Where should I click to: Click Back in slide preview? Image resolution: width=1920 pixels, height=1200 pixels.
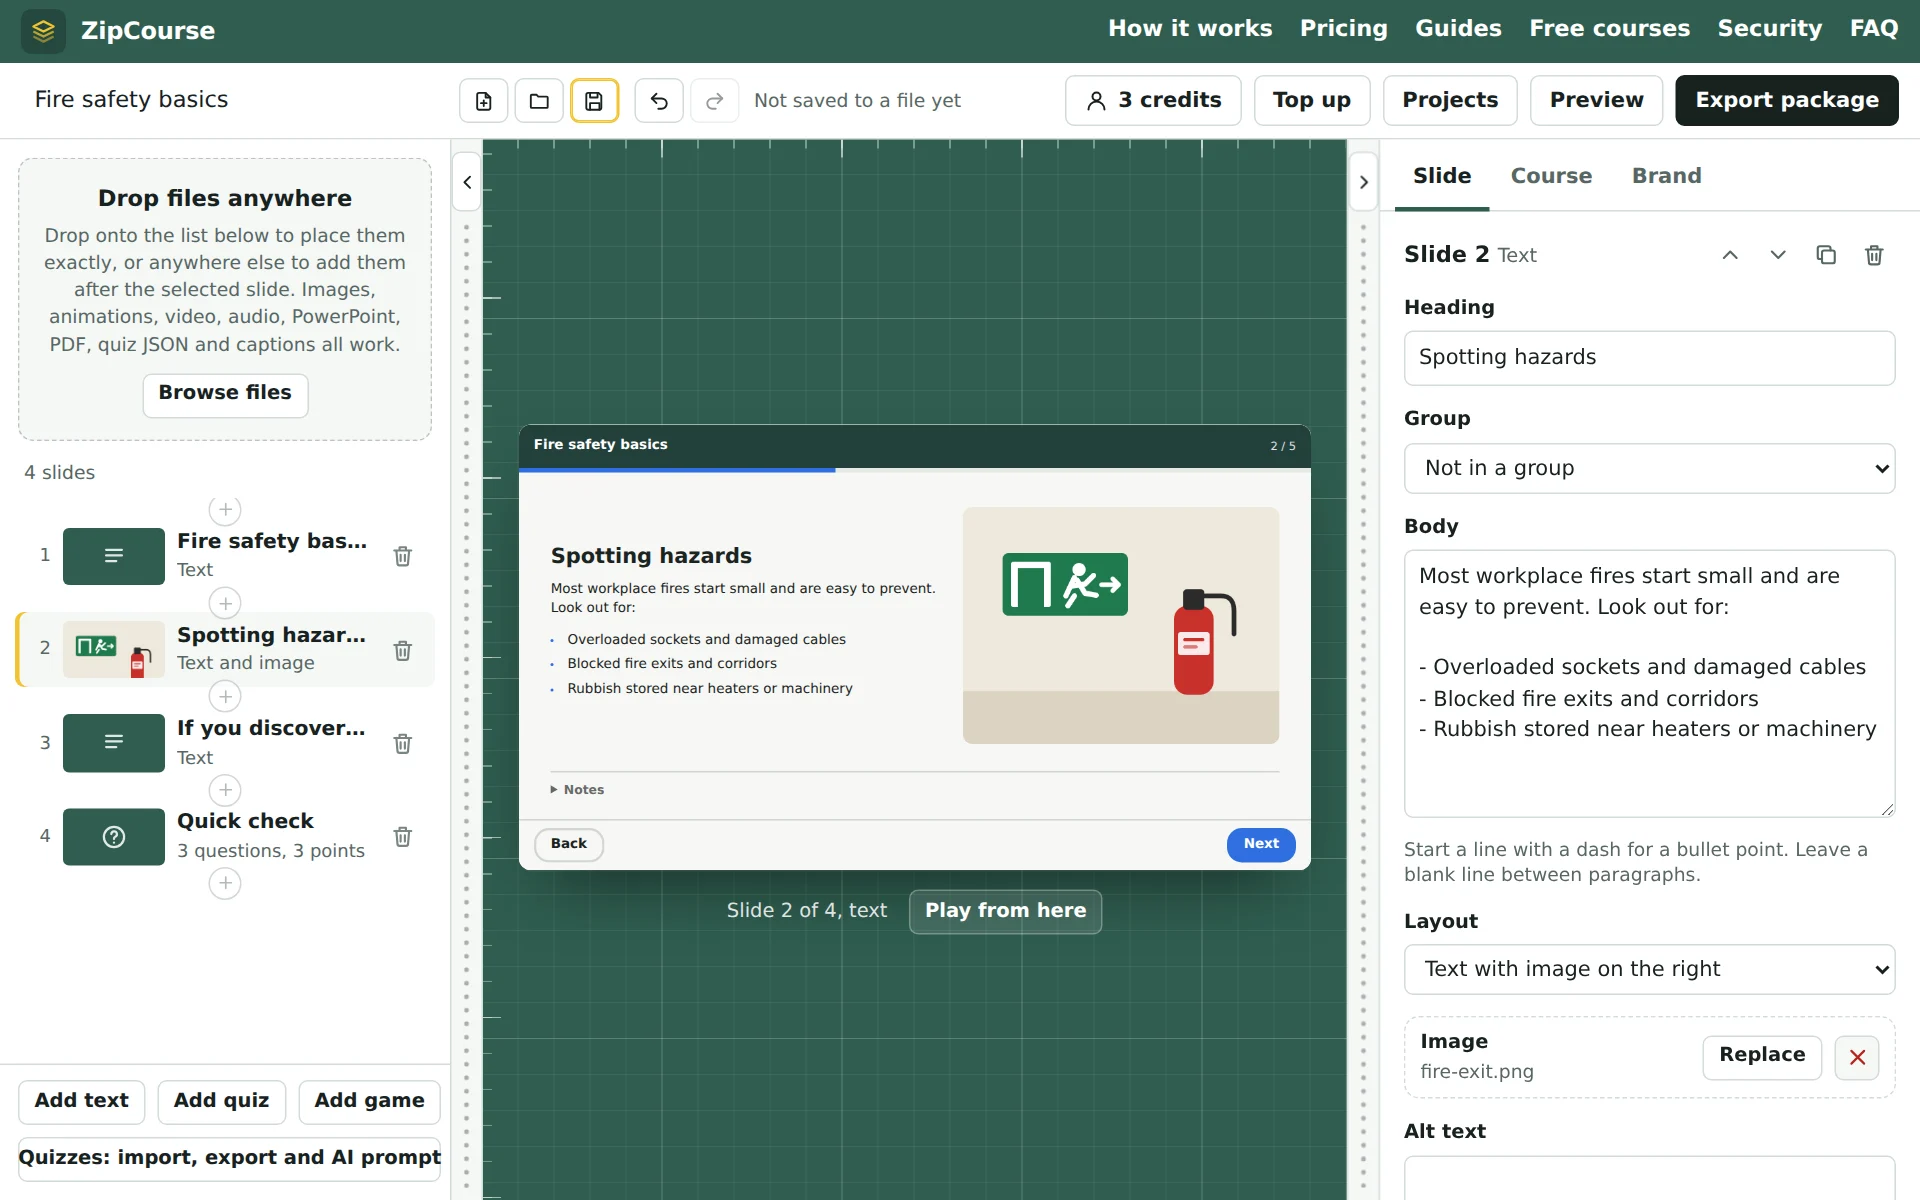click(568, 844)
